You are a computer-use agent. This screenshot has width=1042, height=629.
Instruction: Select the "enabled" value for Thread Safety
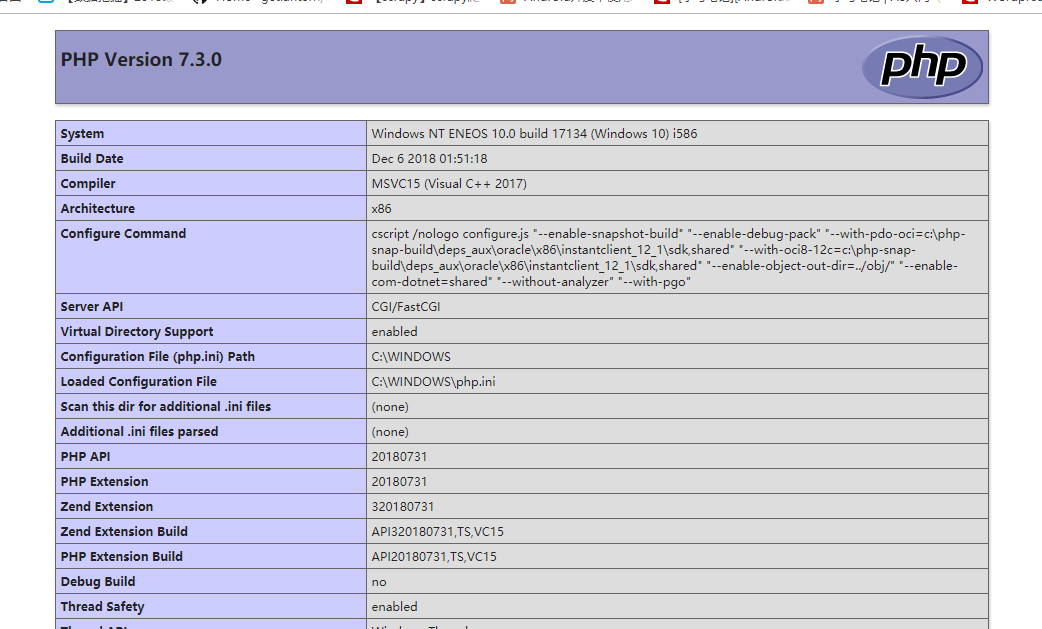point(395,606)
